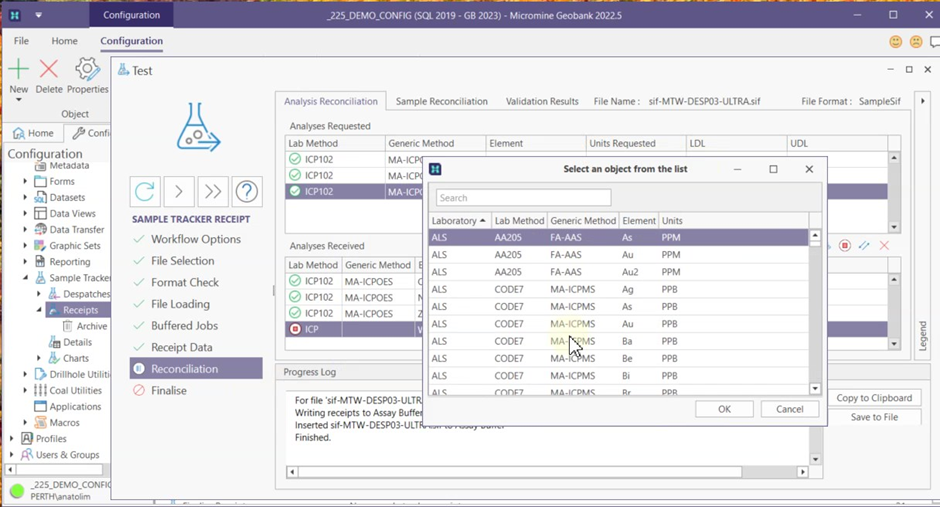Screen dimensions: 940x507
Task: Click the New object plus icon
Action: [18, 70]
